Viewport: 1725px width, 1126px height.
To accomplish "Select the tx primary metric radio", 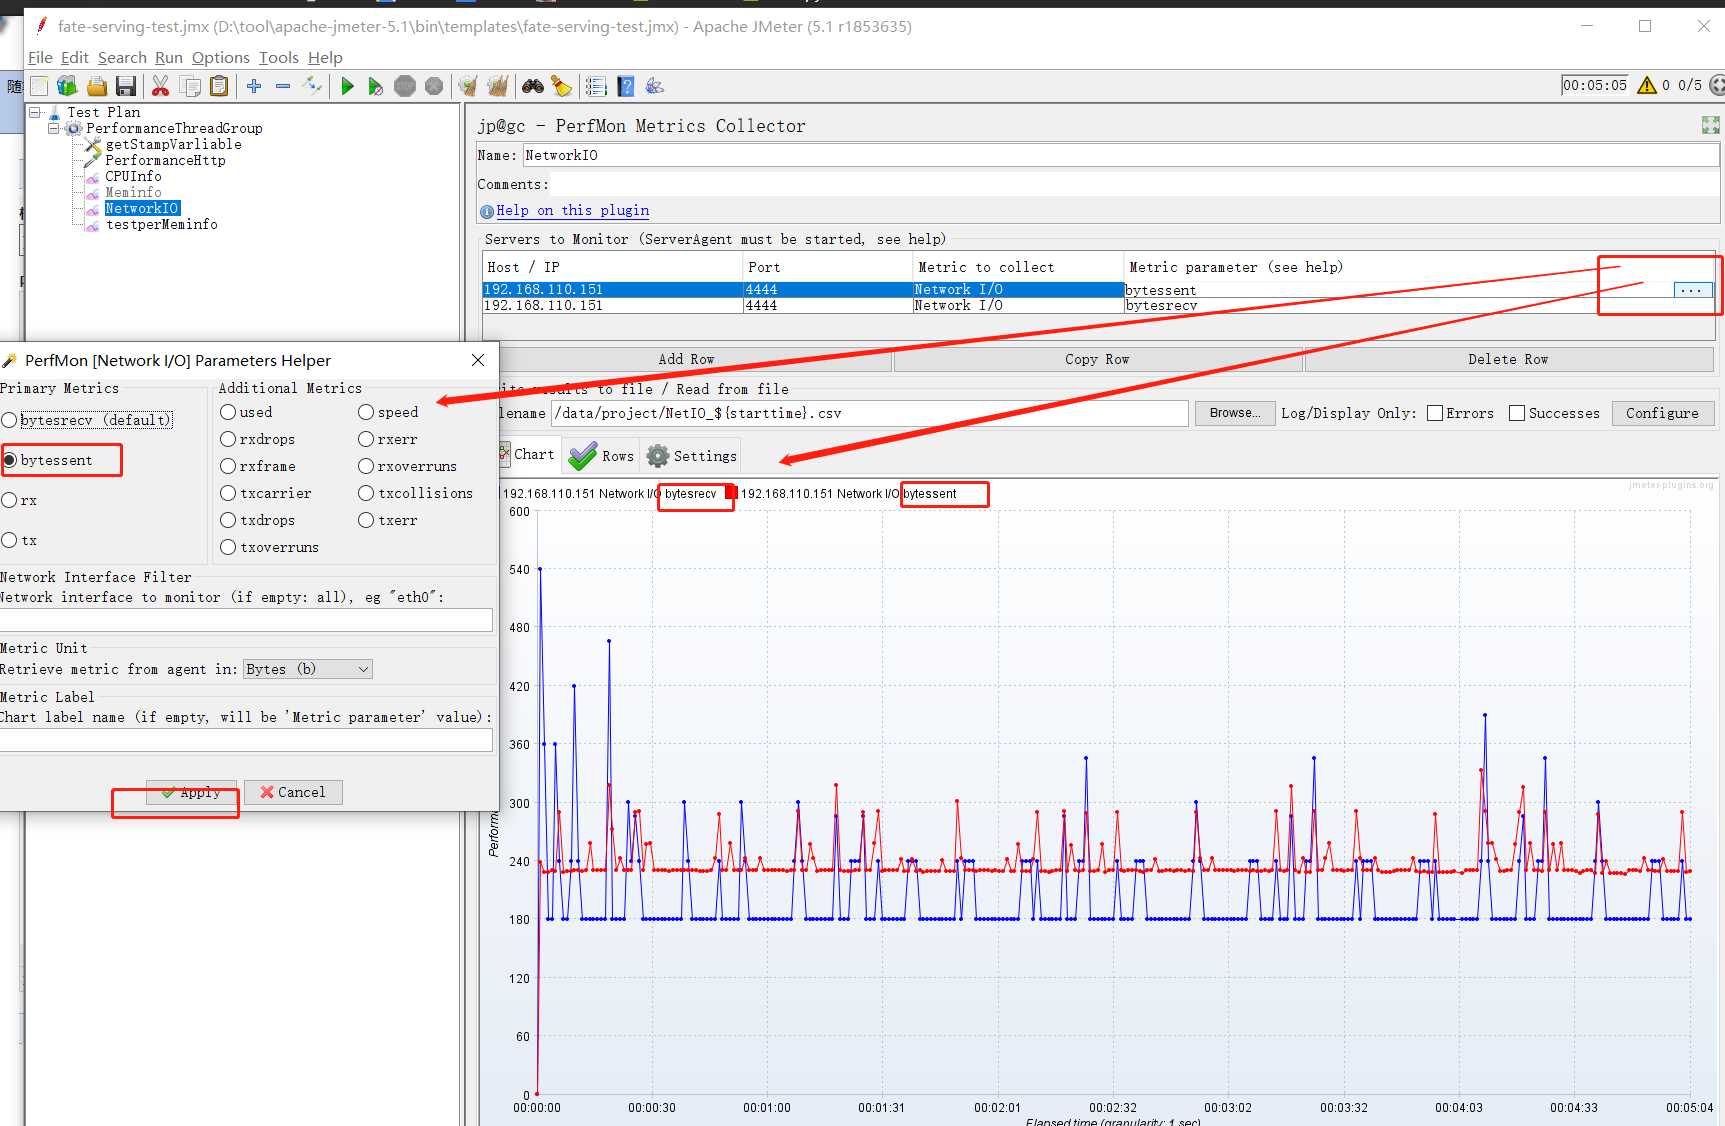I will 9,540.
